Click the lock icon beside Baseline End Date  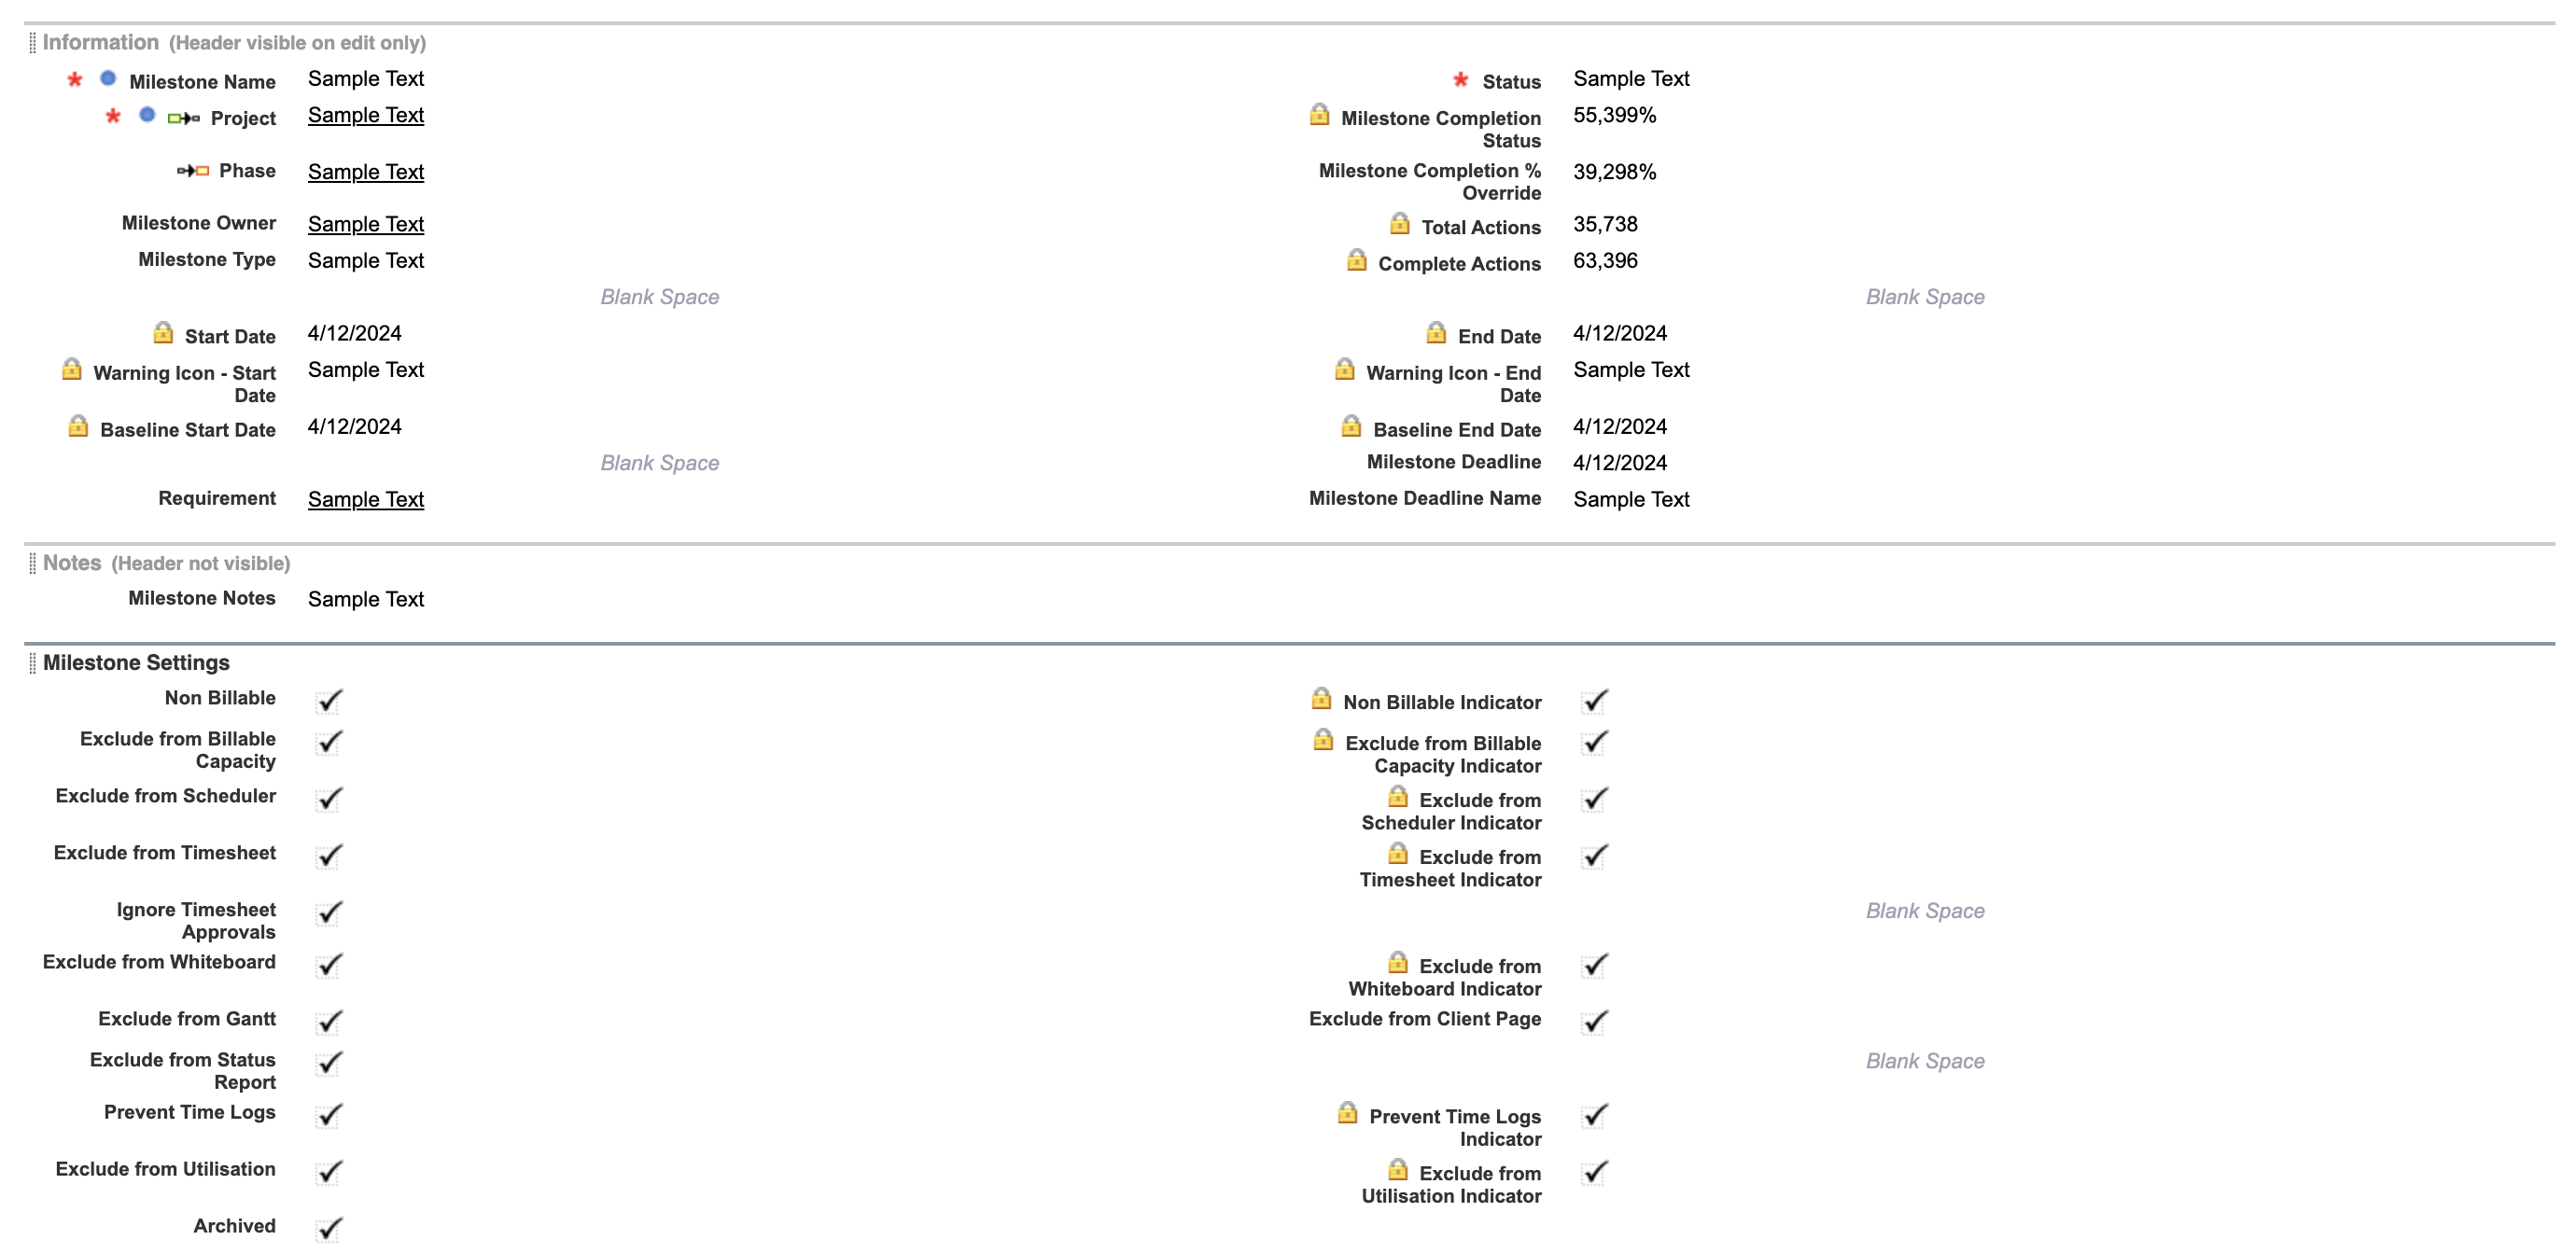1351,426
